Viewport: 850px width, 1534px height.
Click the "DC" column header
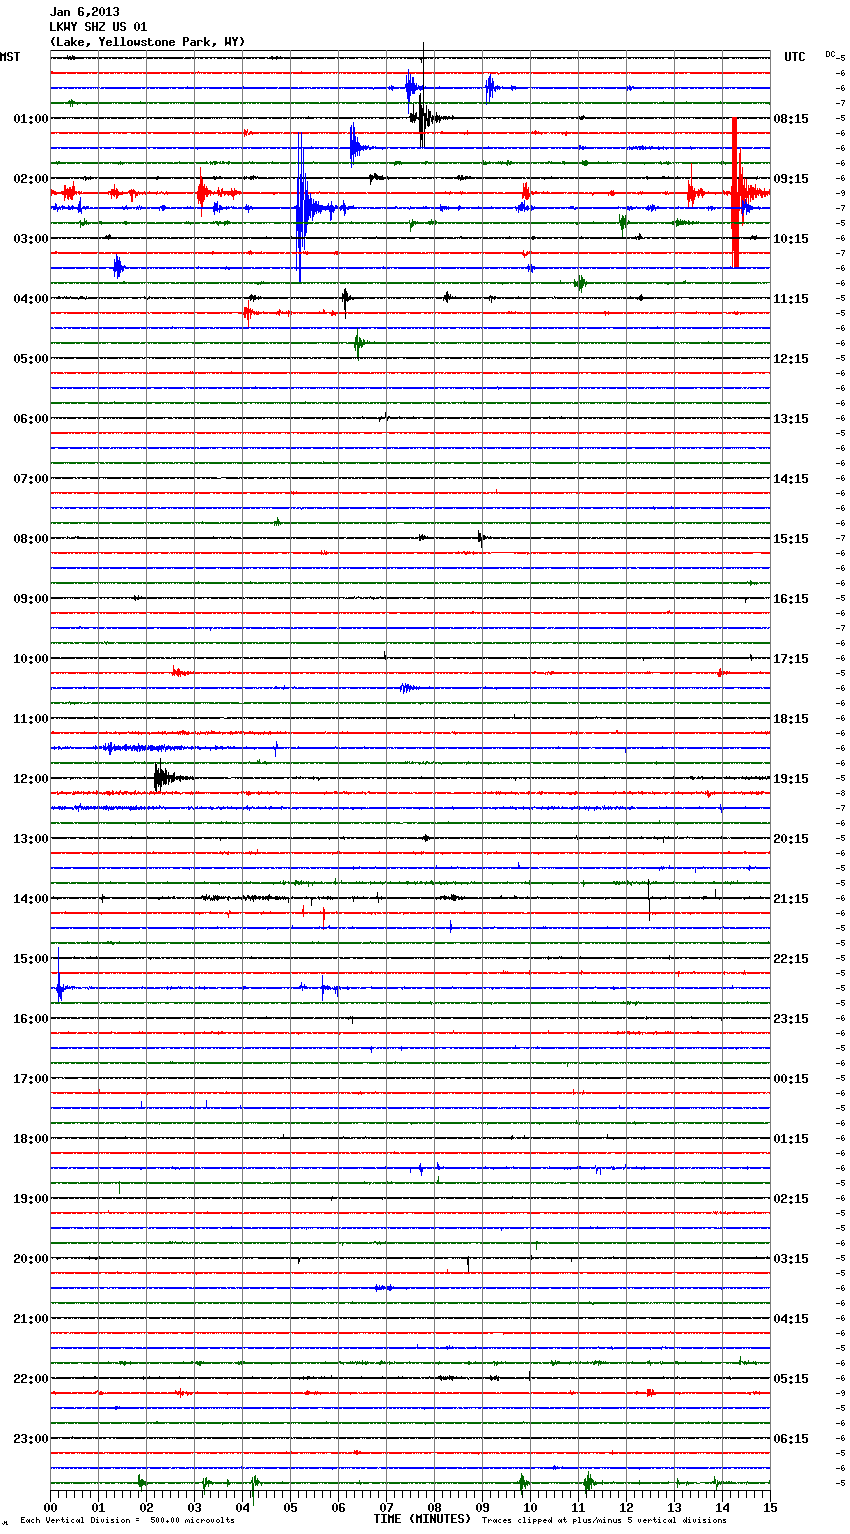pyautogui.click(x=830, y=53)
